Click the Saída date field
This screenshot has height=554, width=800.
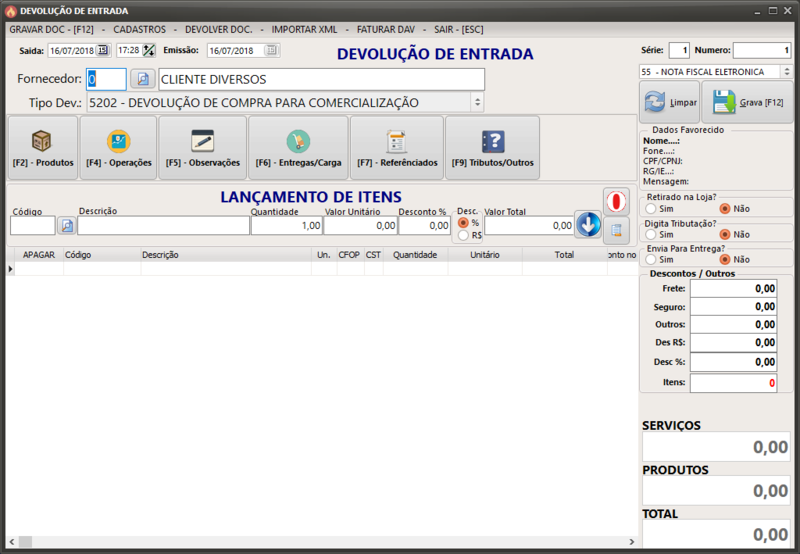(72, 51)
